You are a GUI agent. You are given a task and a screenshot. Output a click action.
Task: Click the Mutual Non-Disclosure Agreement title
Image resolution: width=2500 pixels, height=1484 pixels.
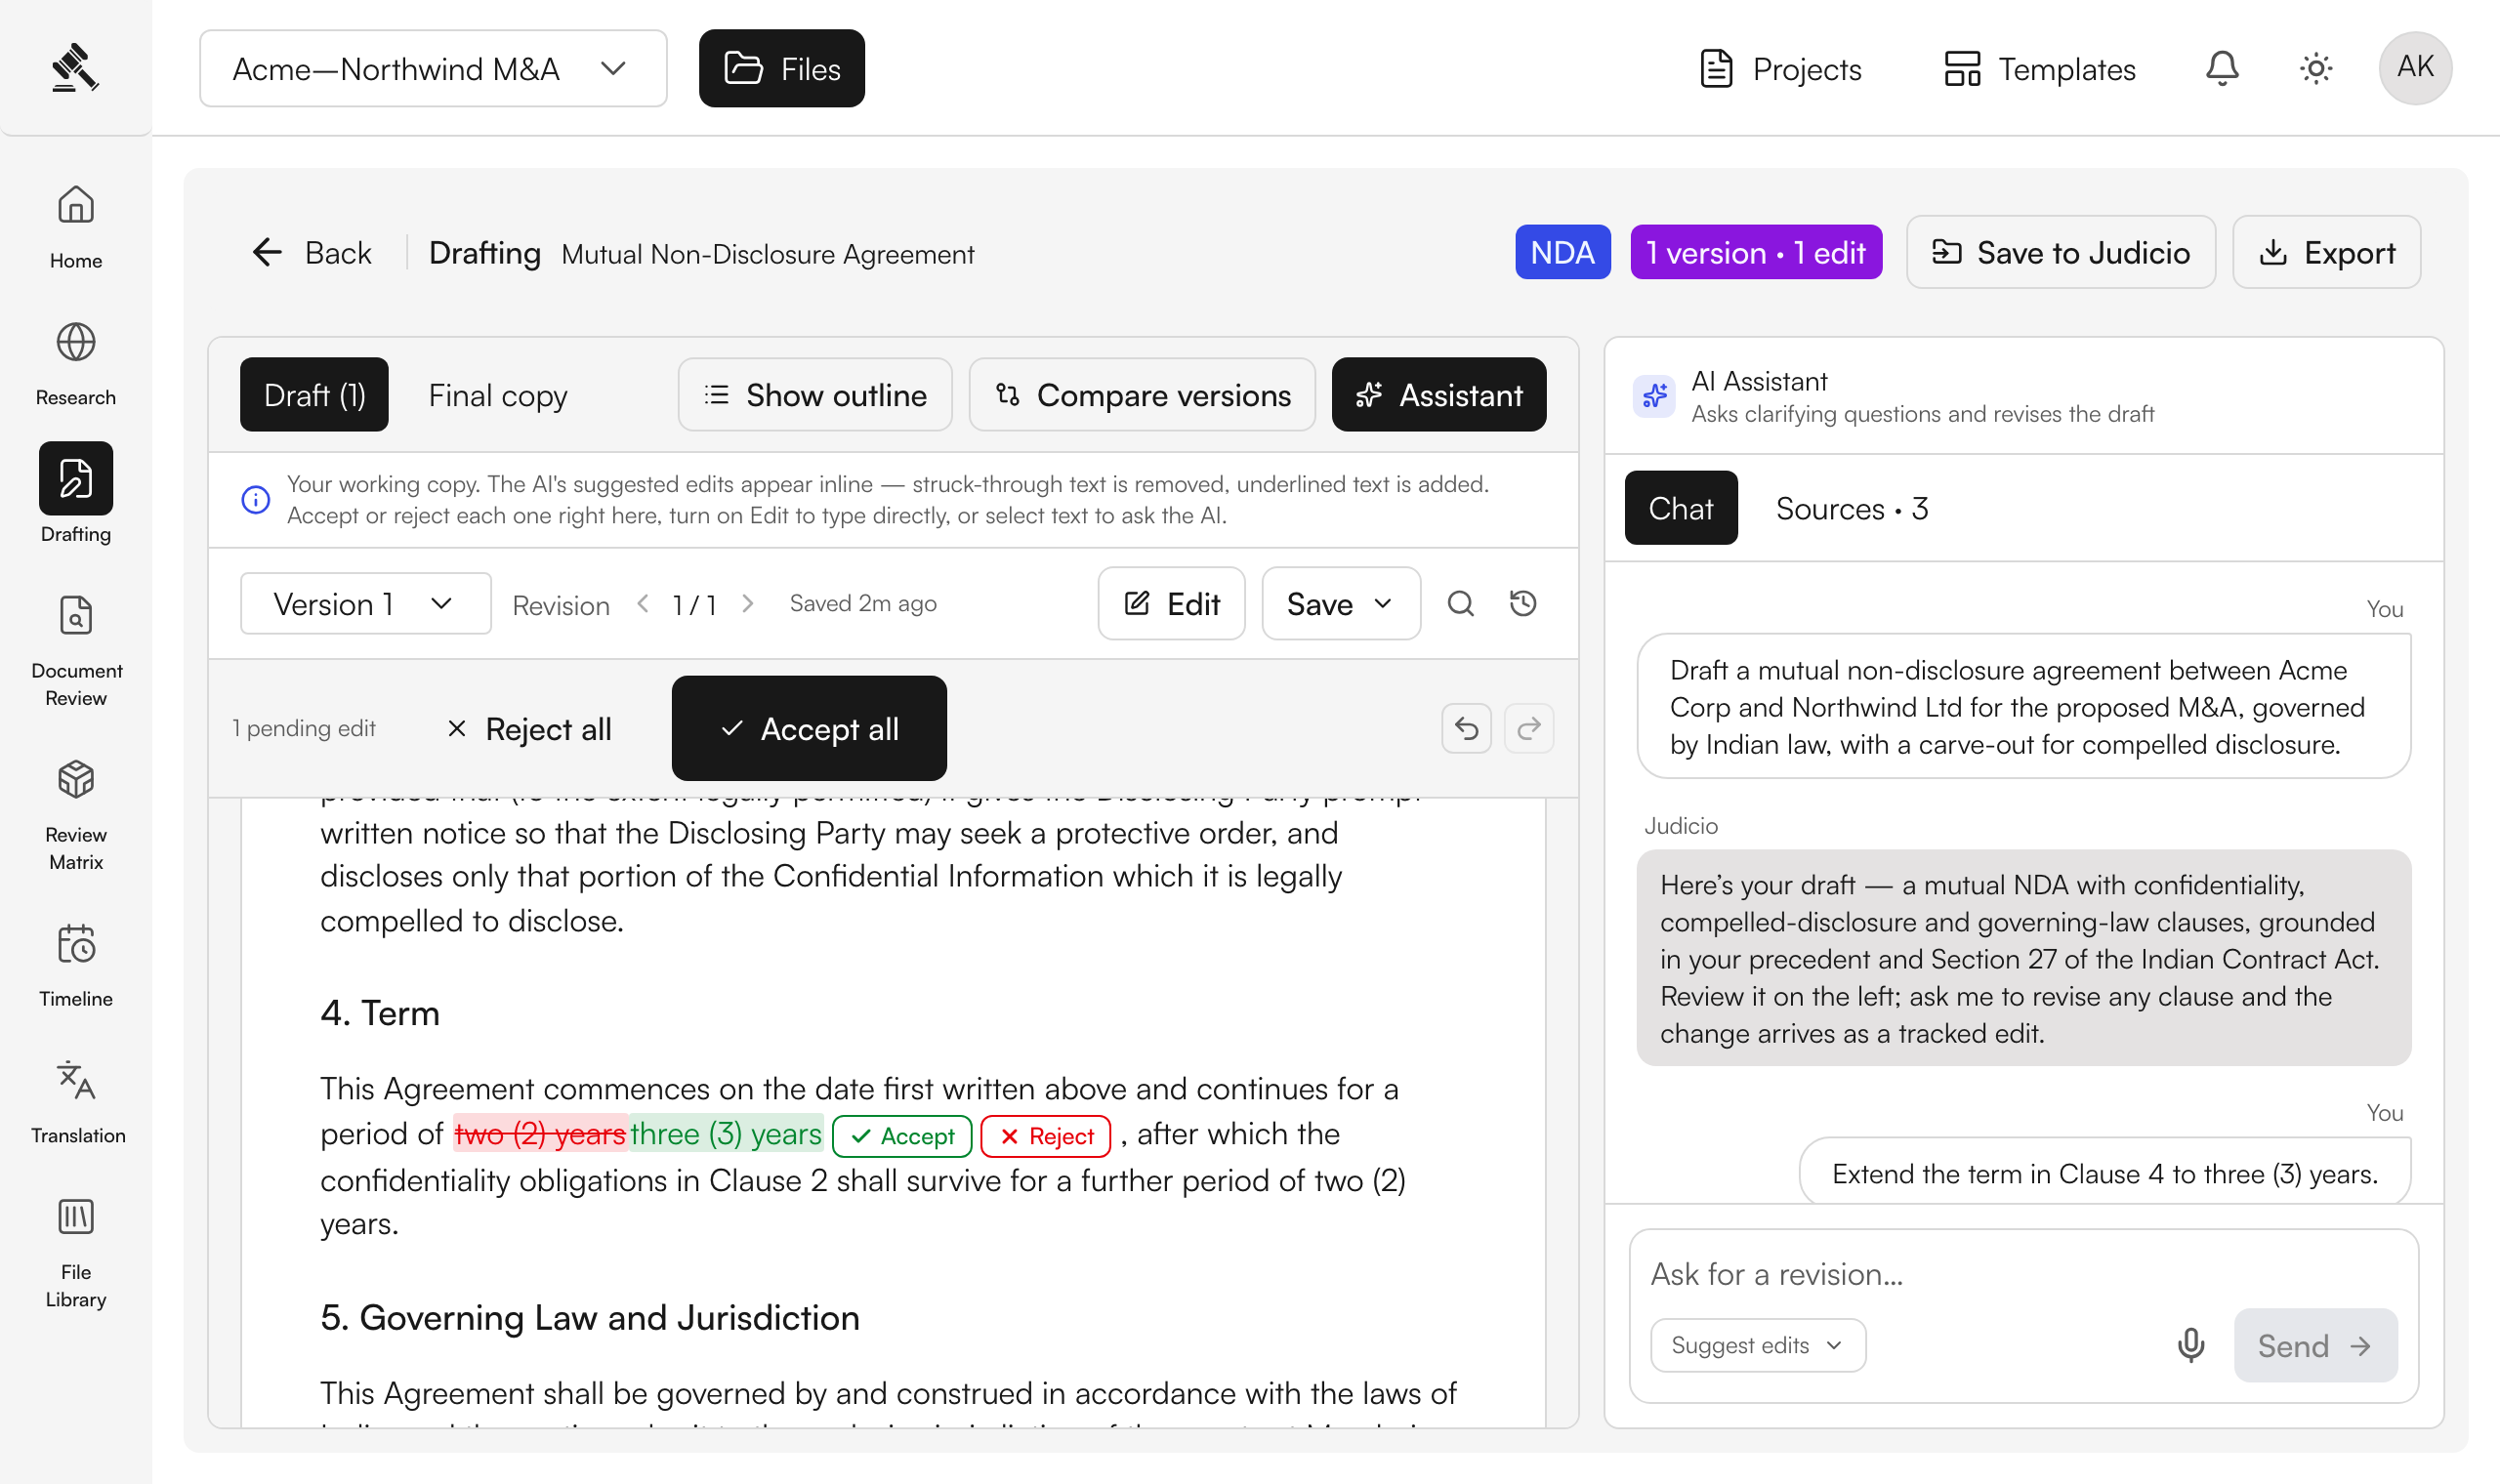click(x=768, y=254)
